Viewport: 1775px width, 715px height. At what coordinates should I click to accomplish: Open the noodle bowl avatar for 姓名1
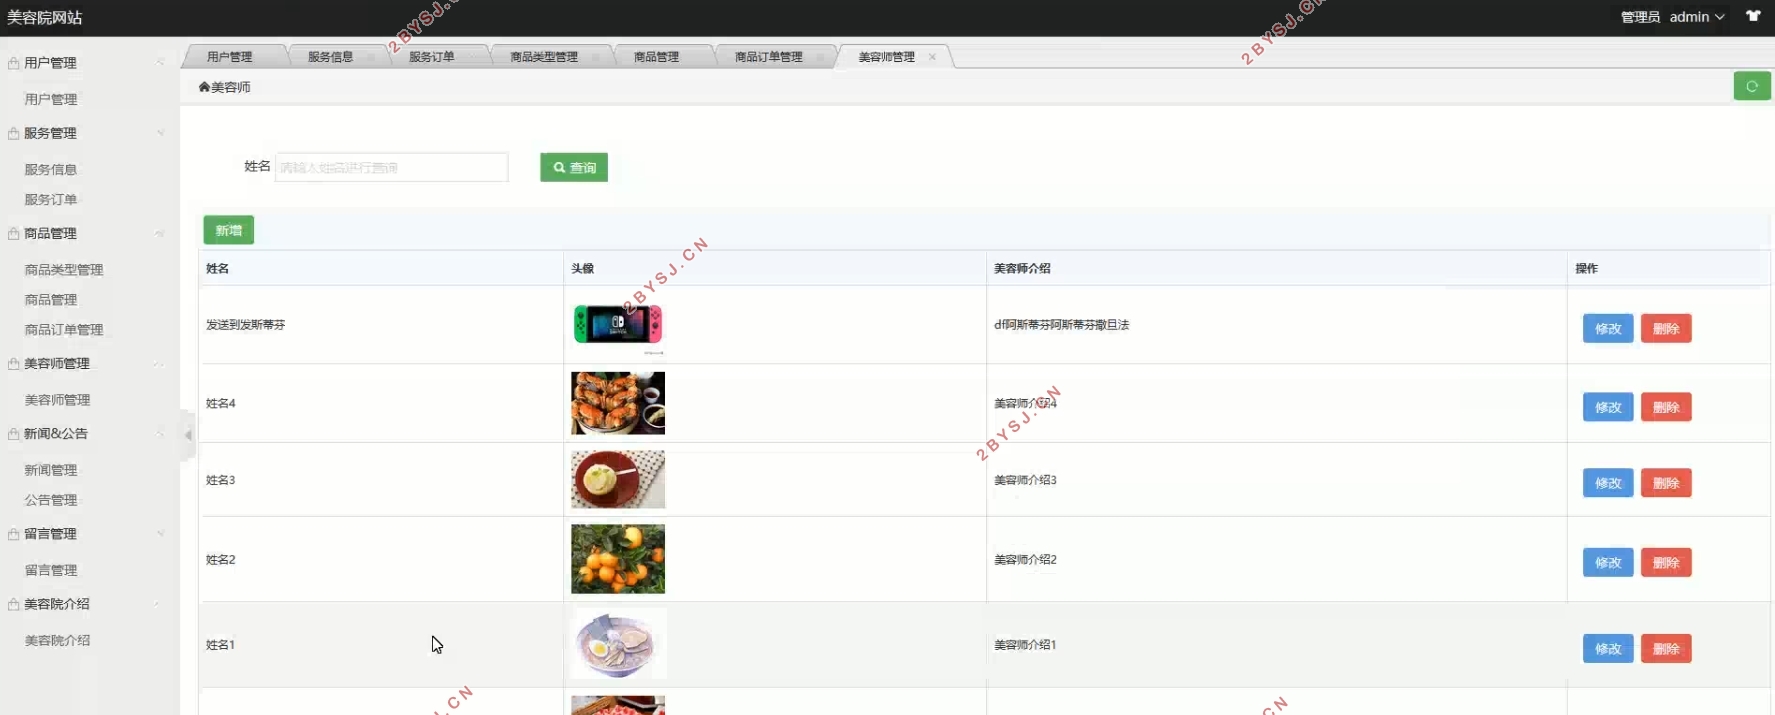[618, 644]
